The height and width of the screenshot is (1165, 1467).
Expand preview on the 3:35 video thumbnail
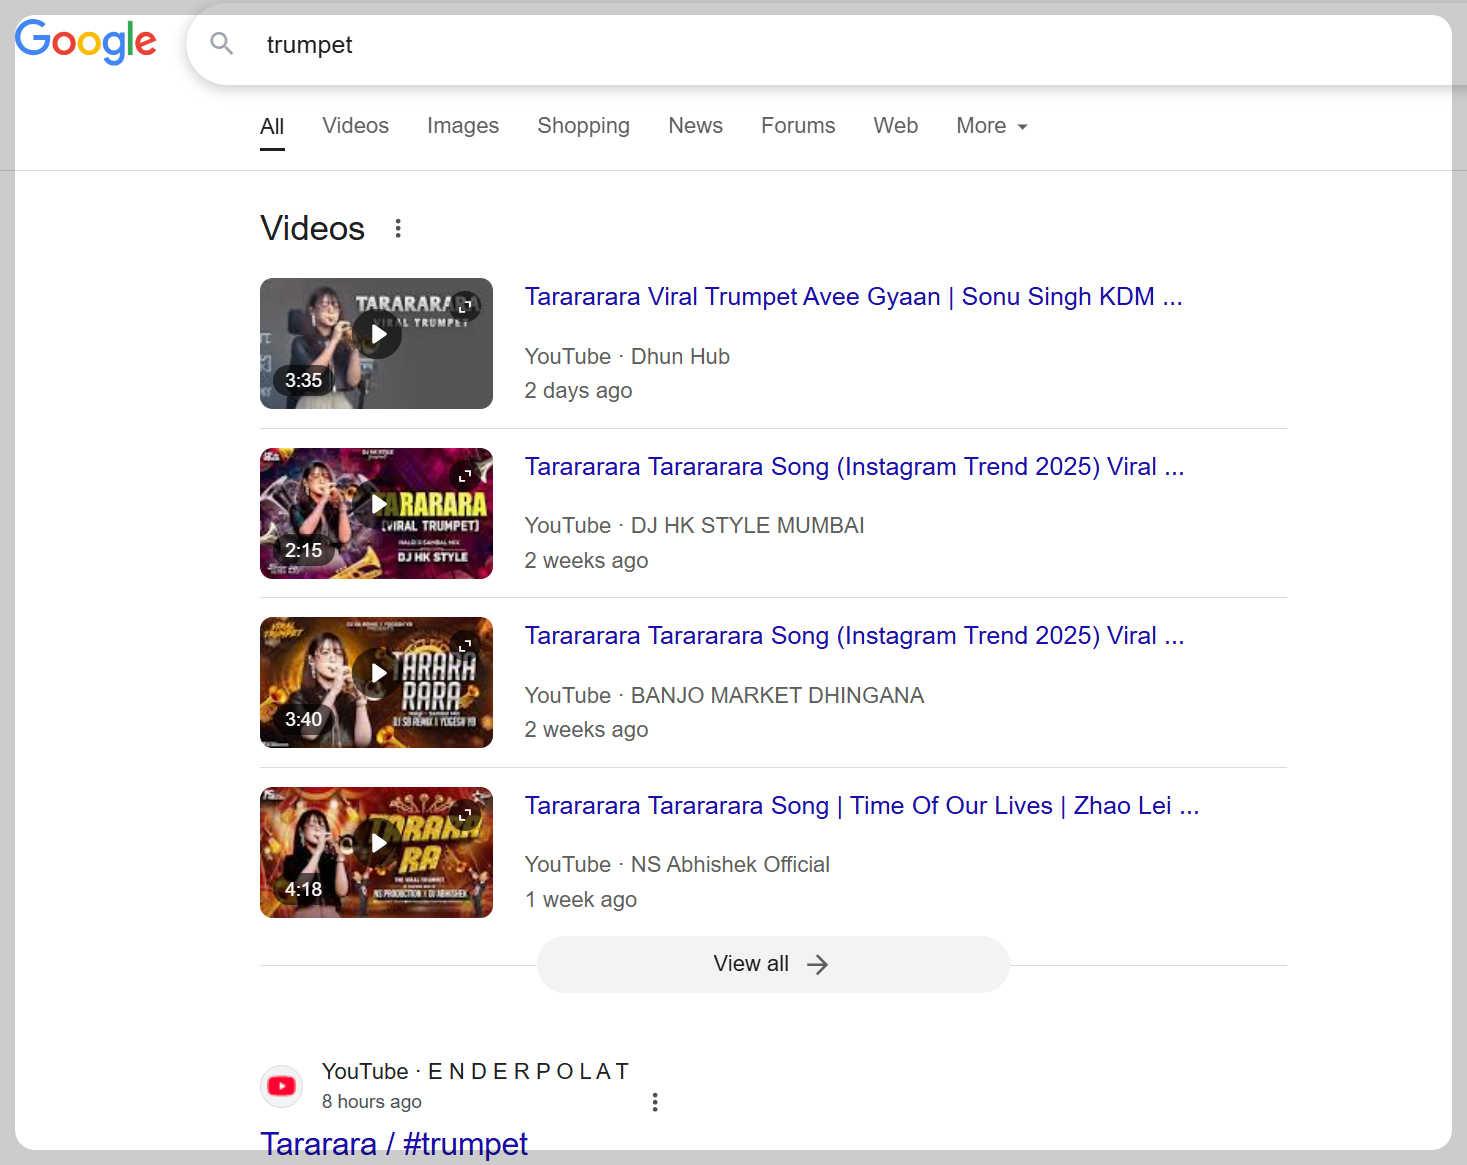(465, 305)
